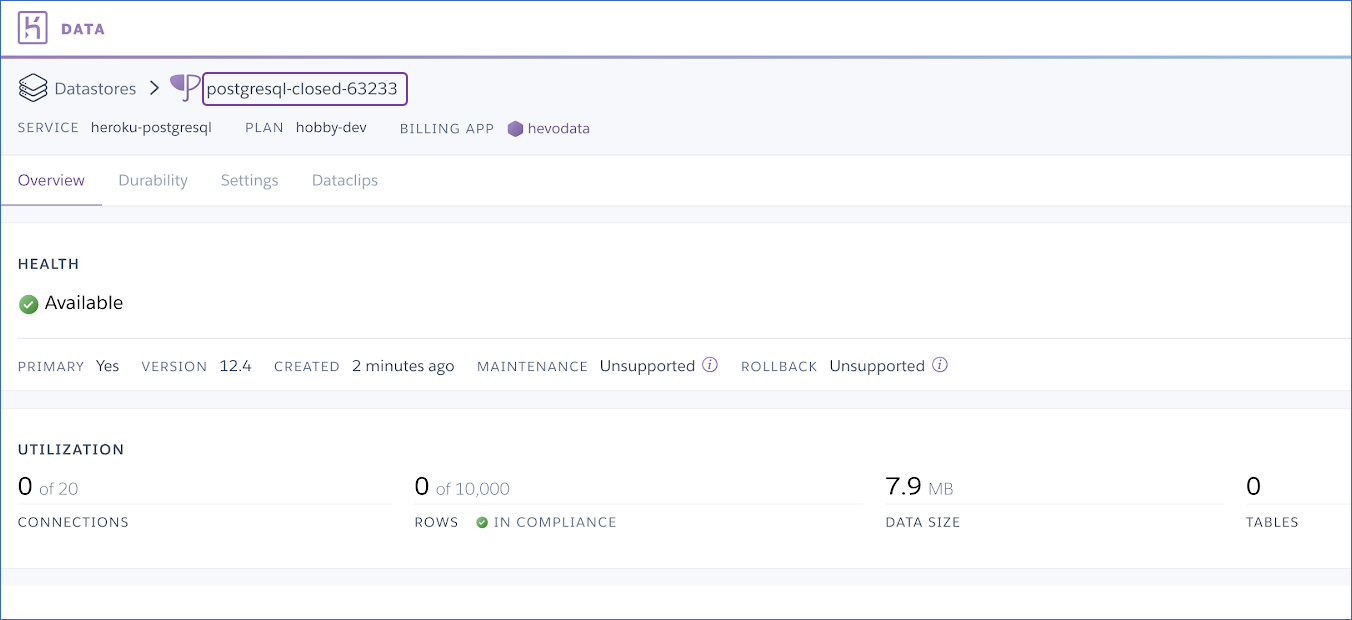The height and width of the screenshot is (620, 1352).
Task: Select the postgresql-closed-63233 database name
Action: (x=302, y=89)
